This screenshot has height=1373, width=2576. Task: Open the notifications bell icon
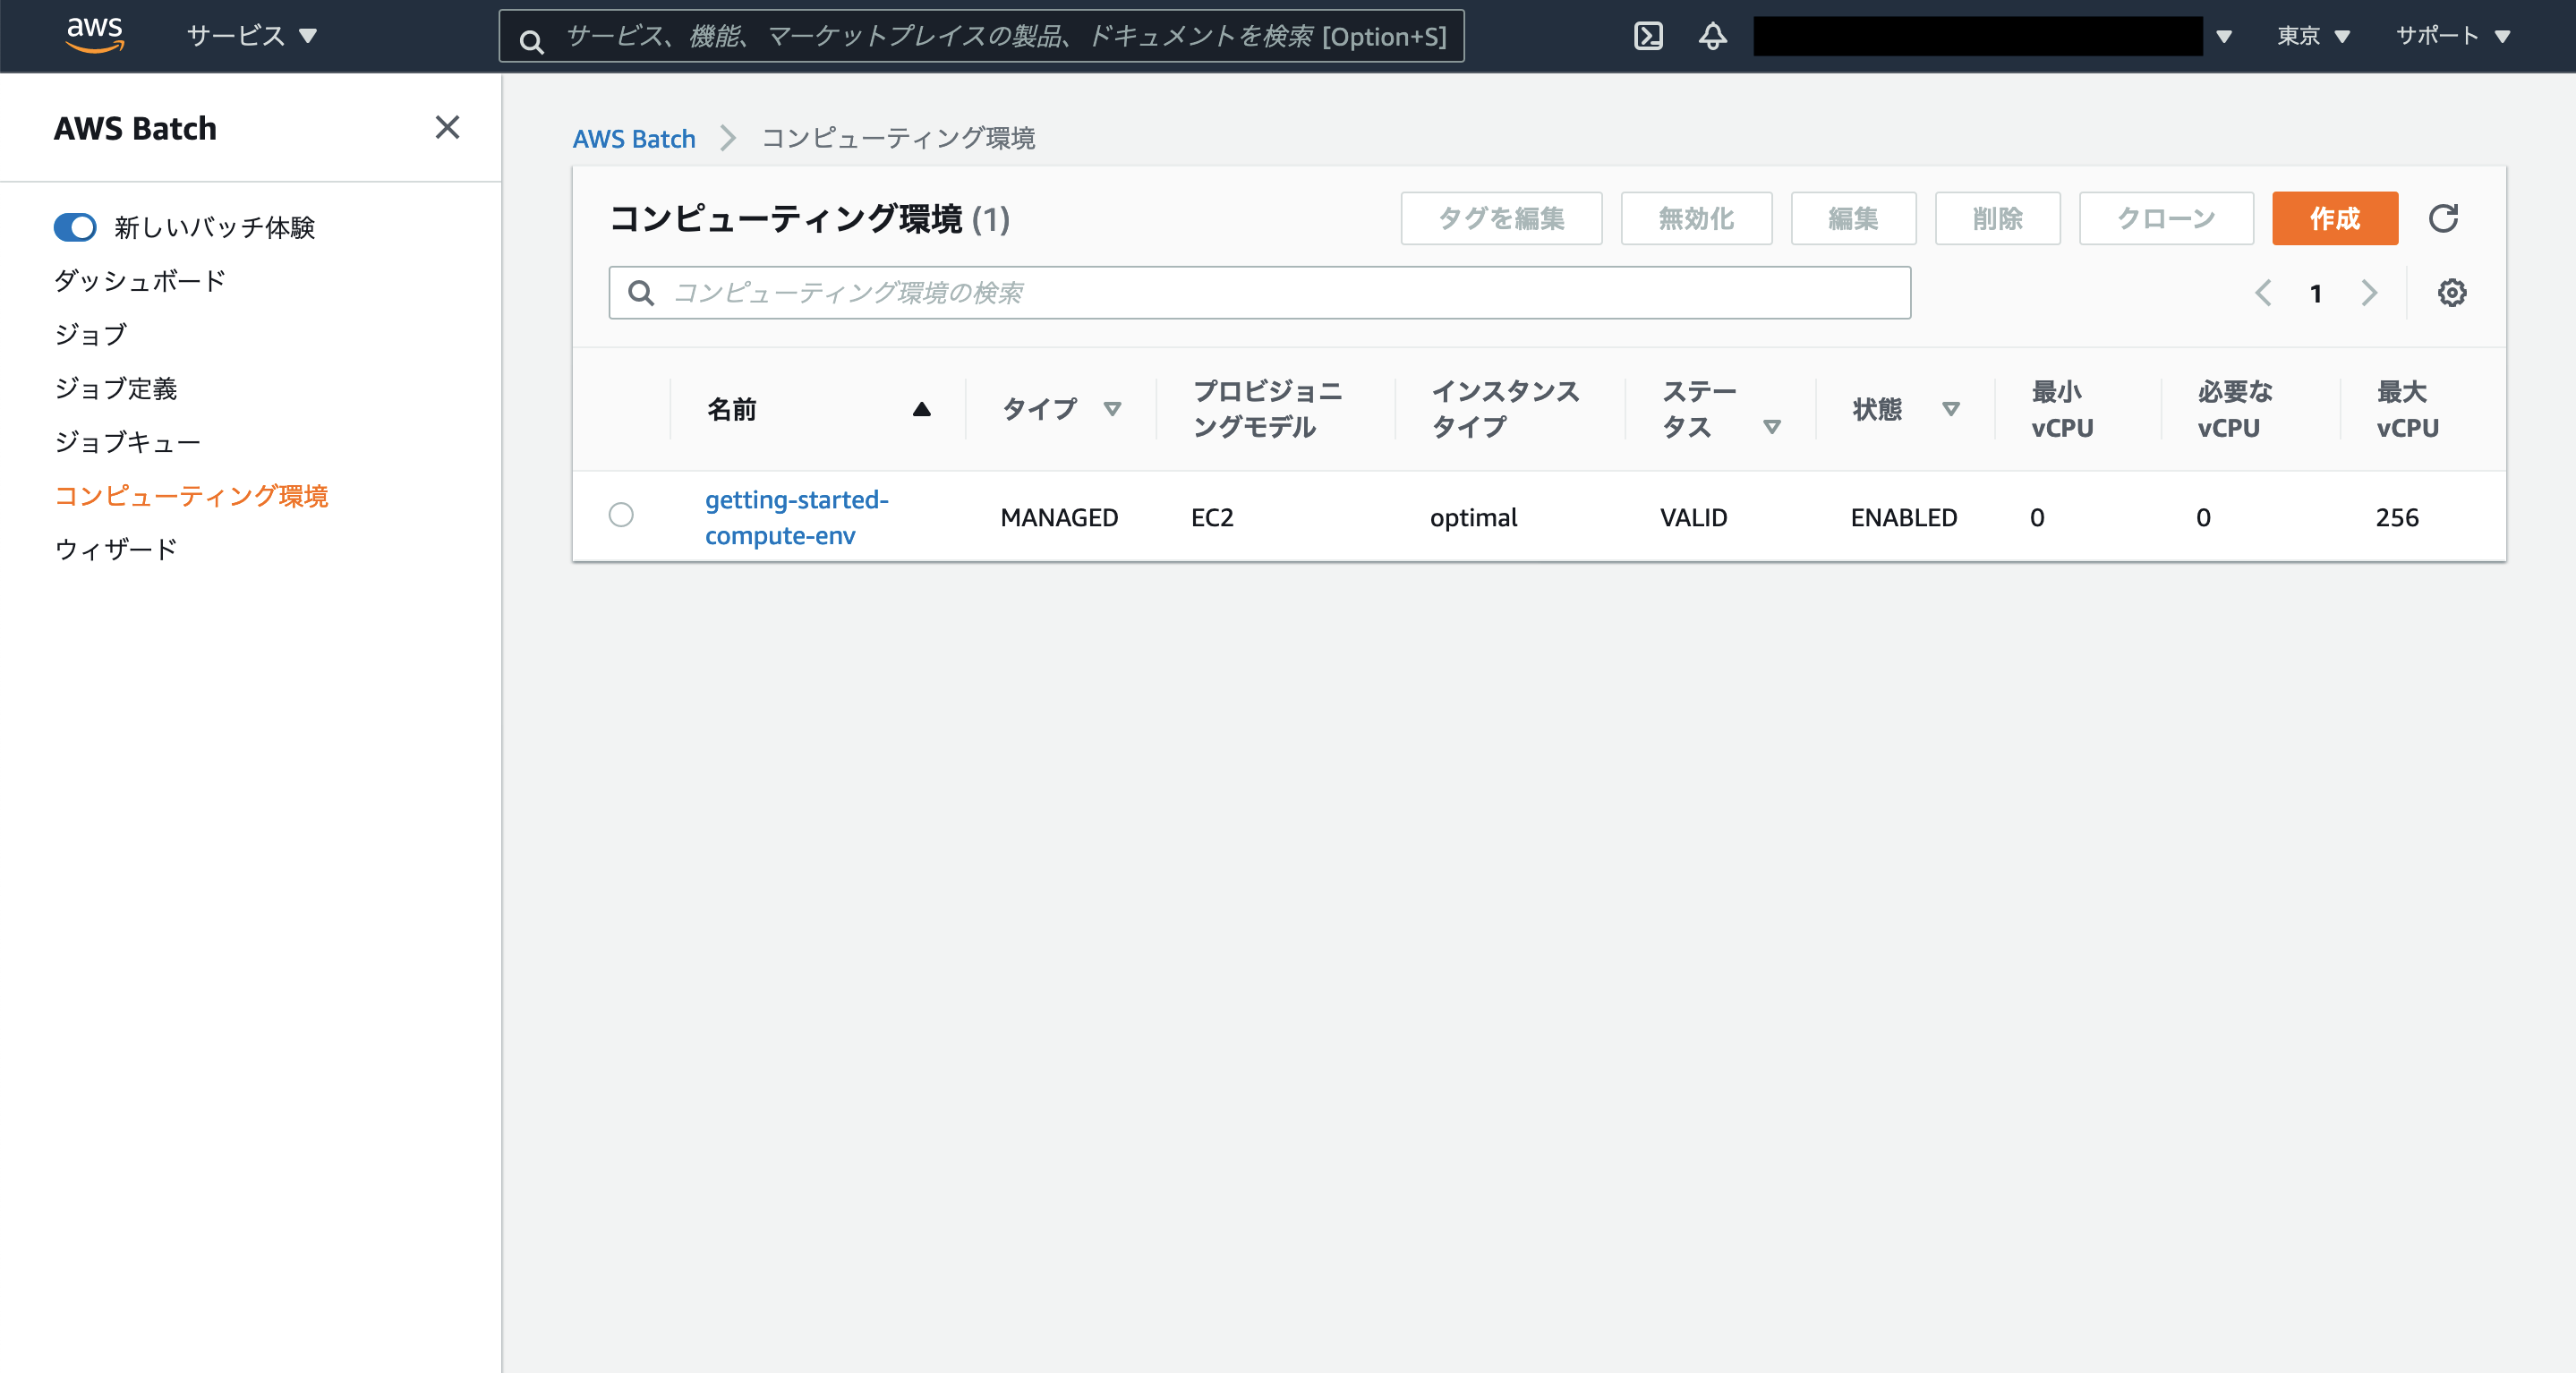tap(1713, 36)
